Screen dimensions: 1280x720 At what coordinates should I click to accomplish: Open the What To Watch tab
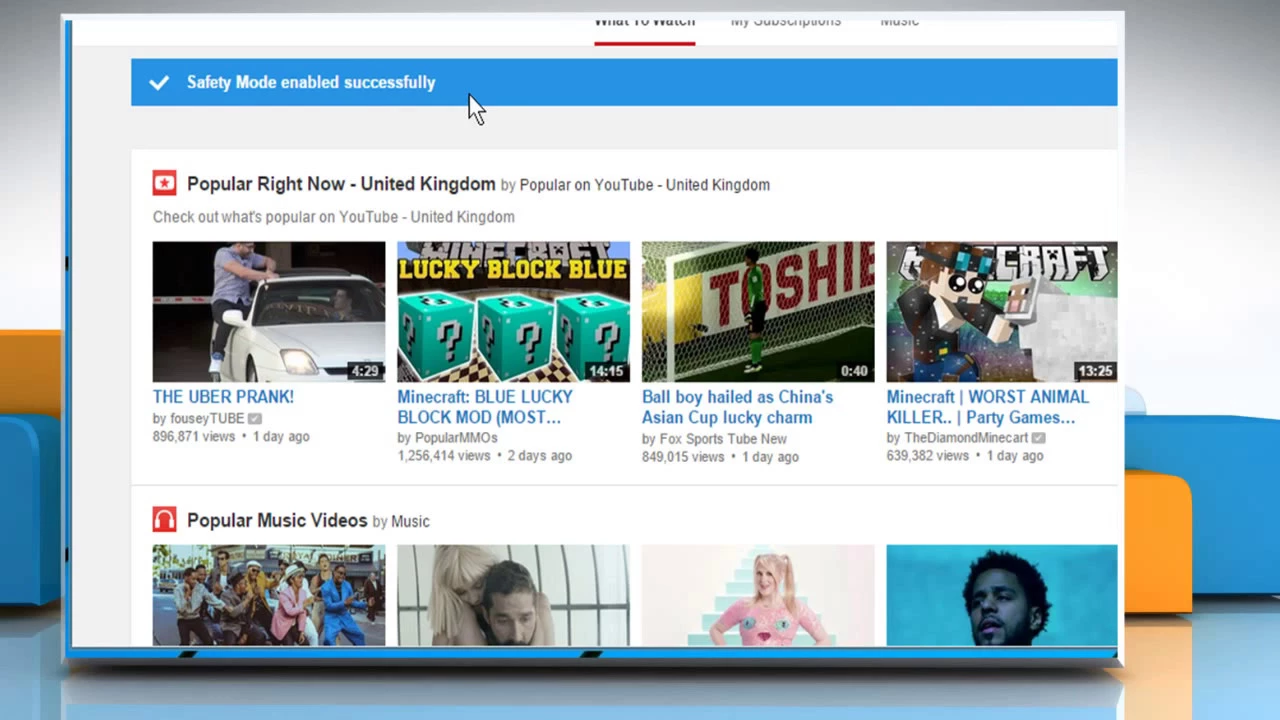[x=644, y=23]
